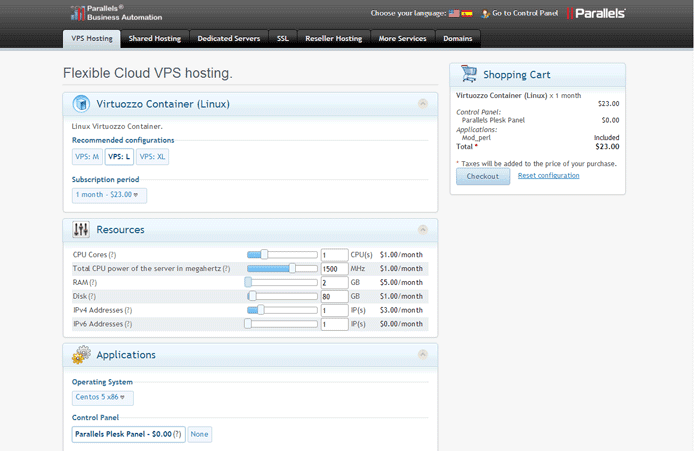Select None for Control Panel
Screen dimensions: 694x451
pos(200,434)
